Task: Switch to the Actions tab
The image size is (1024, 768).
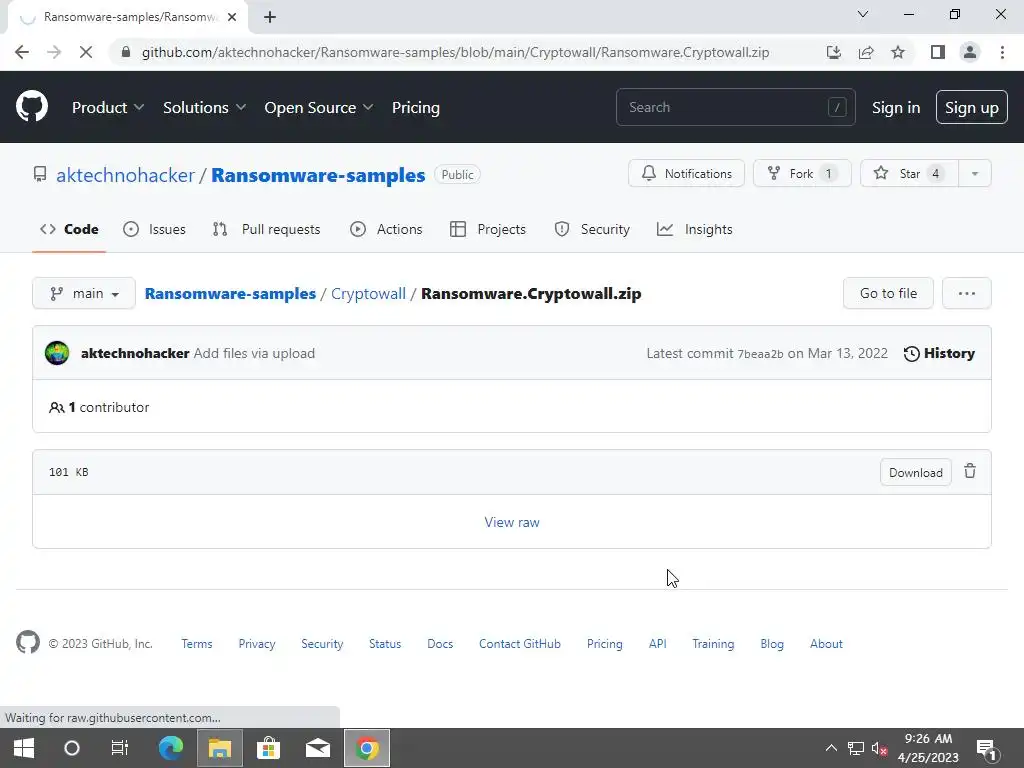Action: pyautogui.click(x=387, y=229)
